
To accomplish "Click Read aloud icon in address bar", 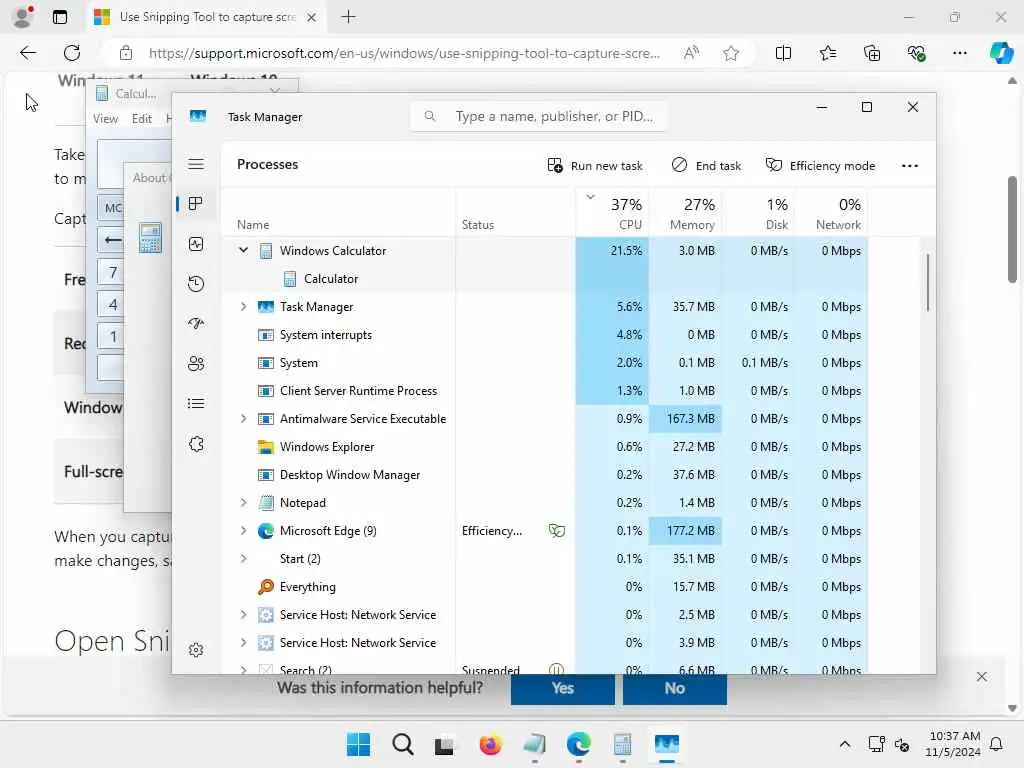I will coord(691,53).
